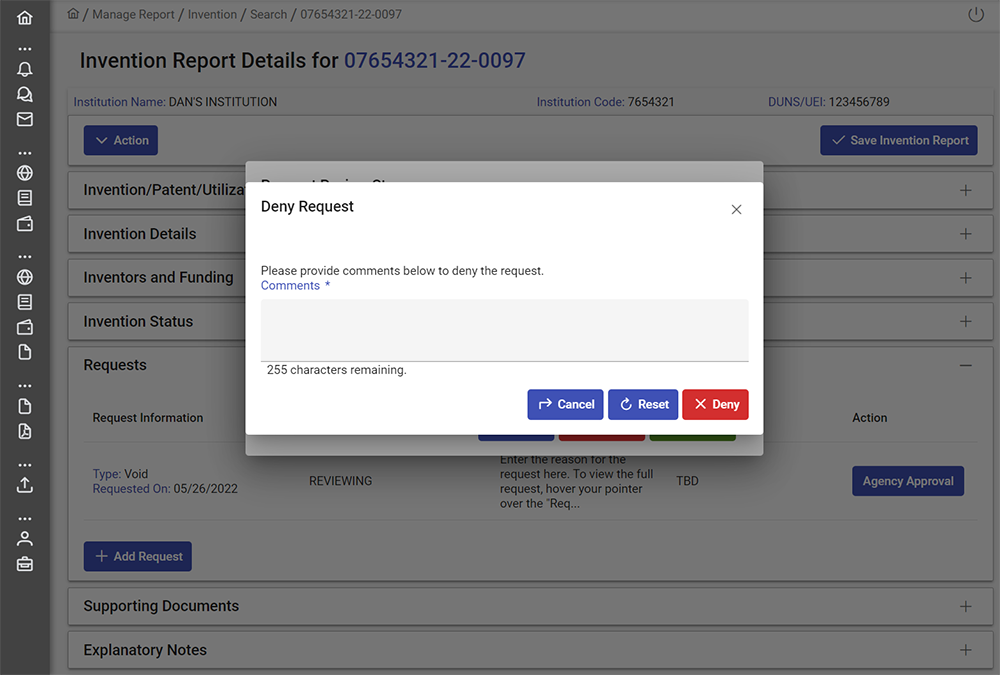Click the Cancel button in dialog
Screen dimensions: 1000x675
[x=565, y=404]
